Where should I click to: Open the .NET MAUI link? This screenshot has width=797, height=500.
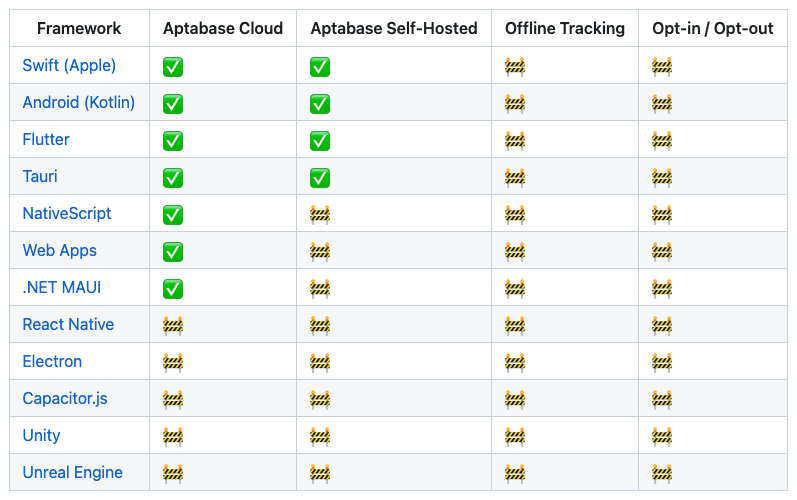click(x=62, y=288)
